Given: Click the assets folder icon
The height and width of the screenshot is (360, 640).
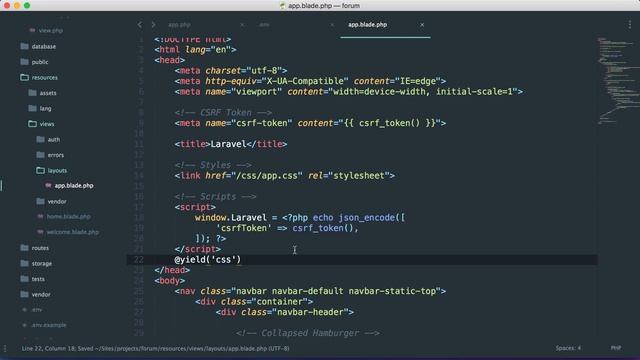Looking at the screenshot, I should [x=33, y=93].
